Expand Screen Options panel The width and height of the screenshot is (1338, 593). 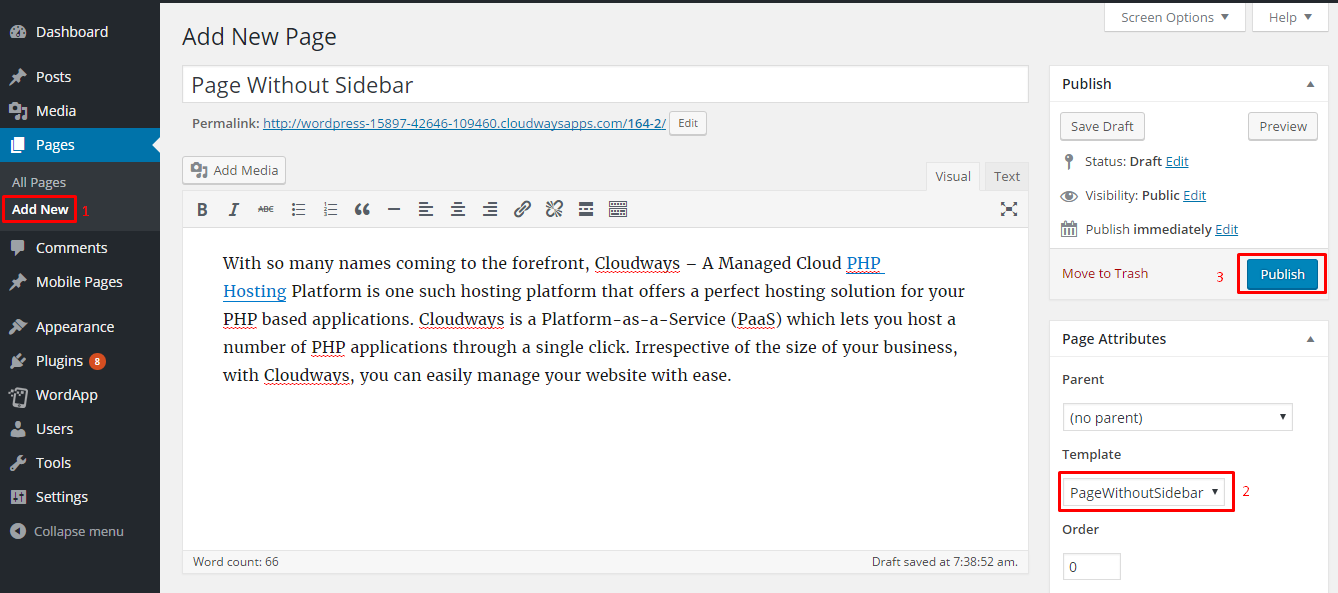point(1175,17)
